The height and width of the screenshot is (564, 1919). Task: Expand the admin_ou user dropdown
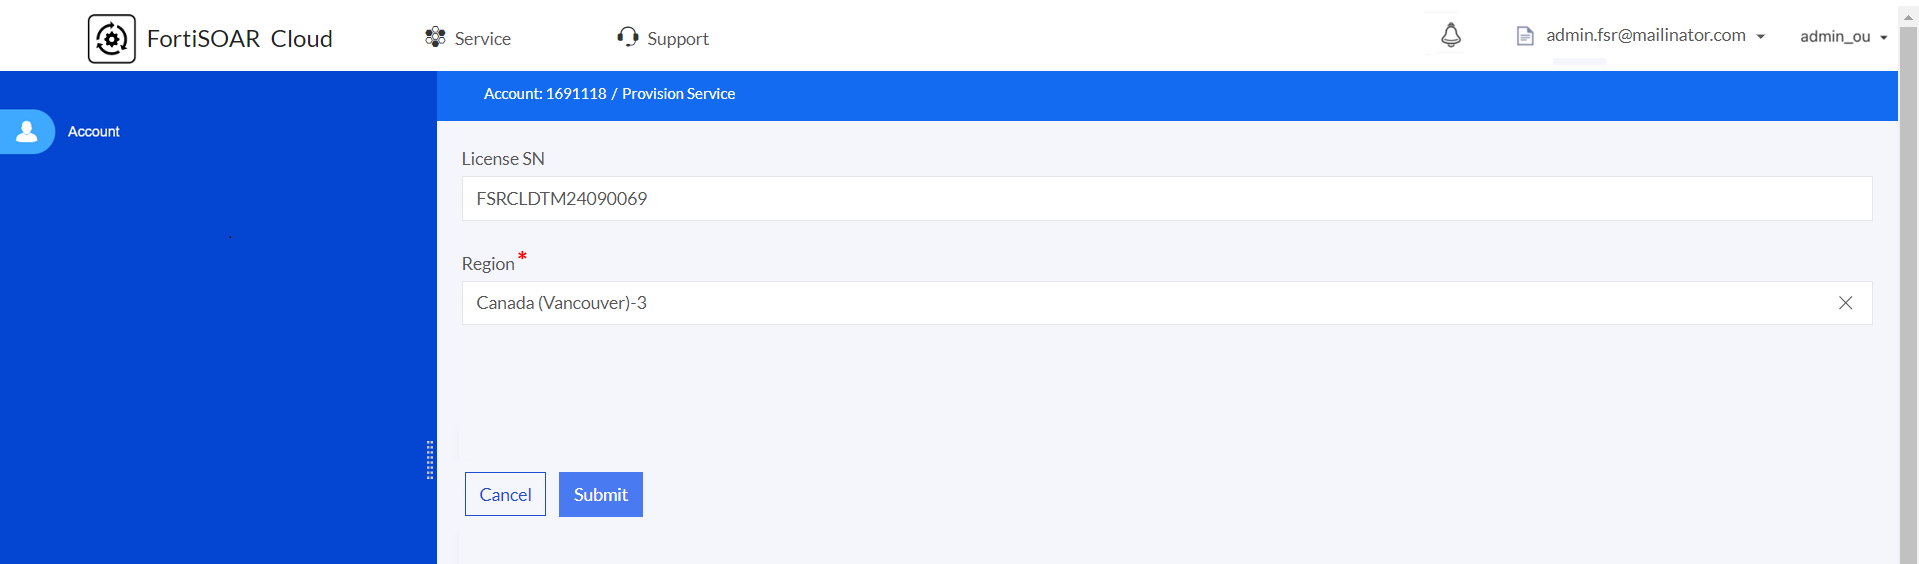click(x=1844, y=36)
